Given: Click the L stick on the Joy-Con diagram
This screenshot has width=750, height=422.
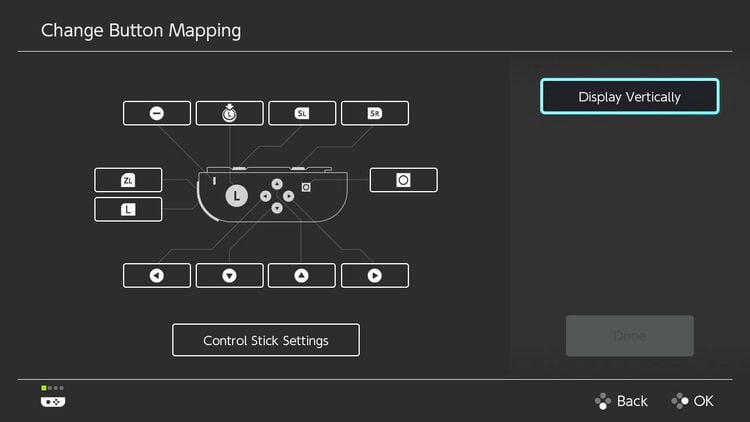Looking at the screenshot, I should (236, 196).
